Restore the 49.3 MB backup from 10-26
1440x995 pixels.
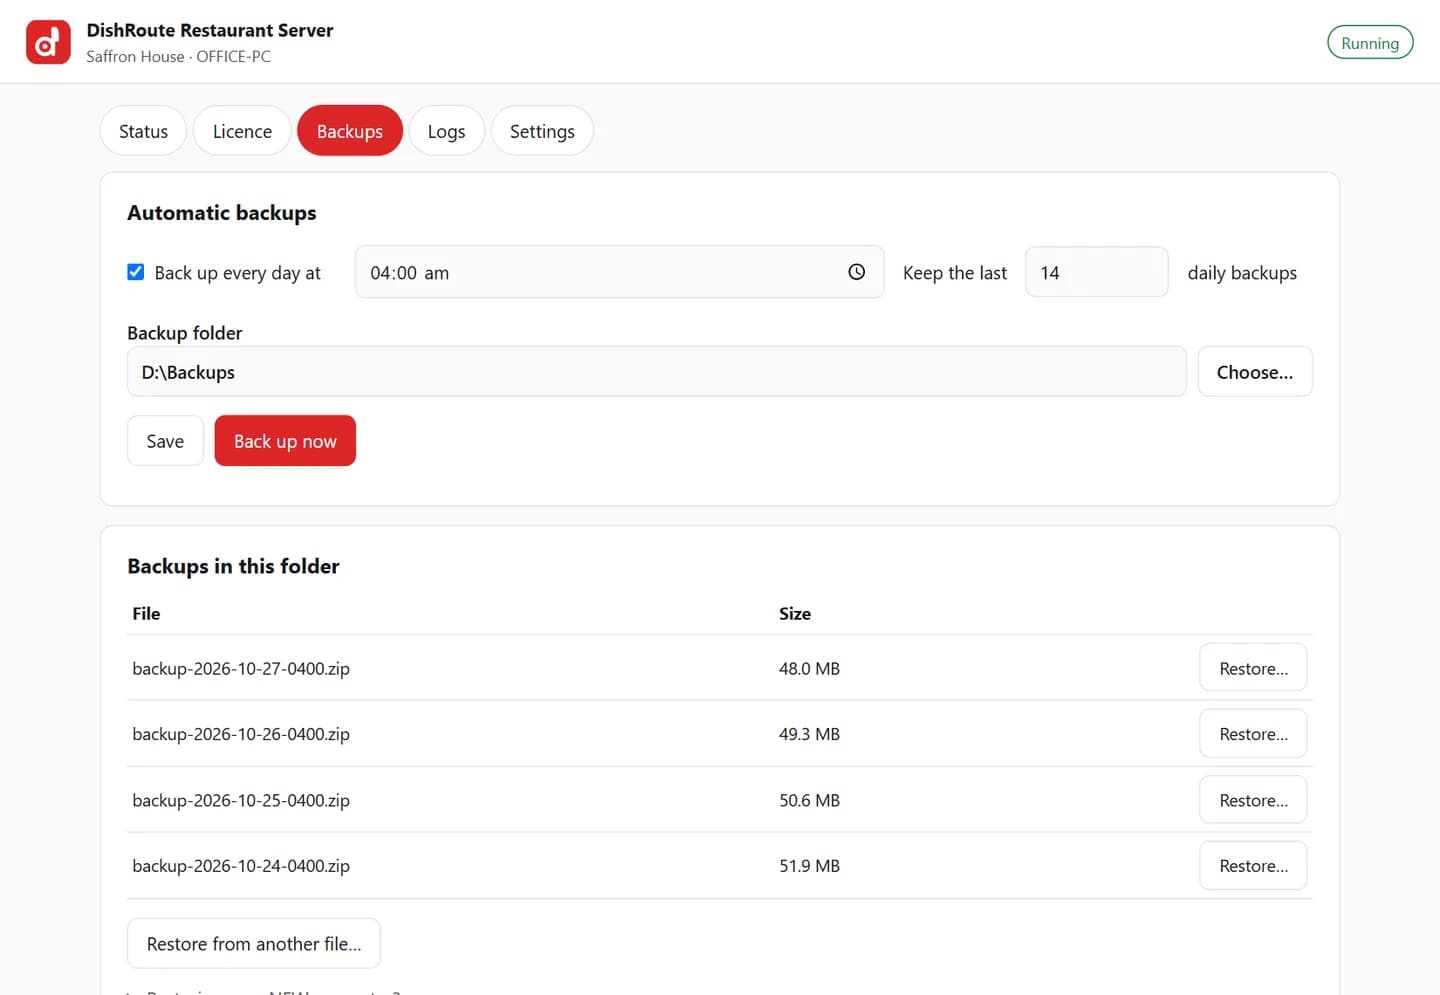pos(1253,734)
